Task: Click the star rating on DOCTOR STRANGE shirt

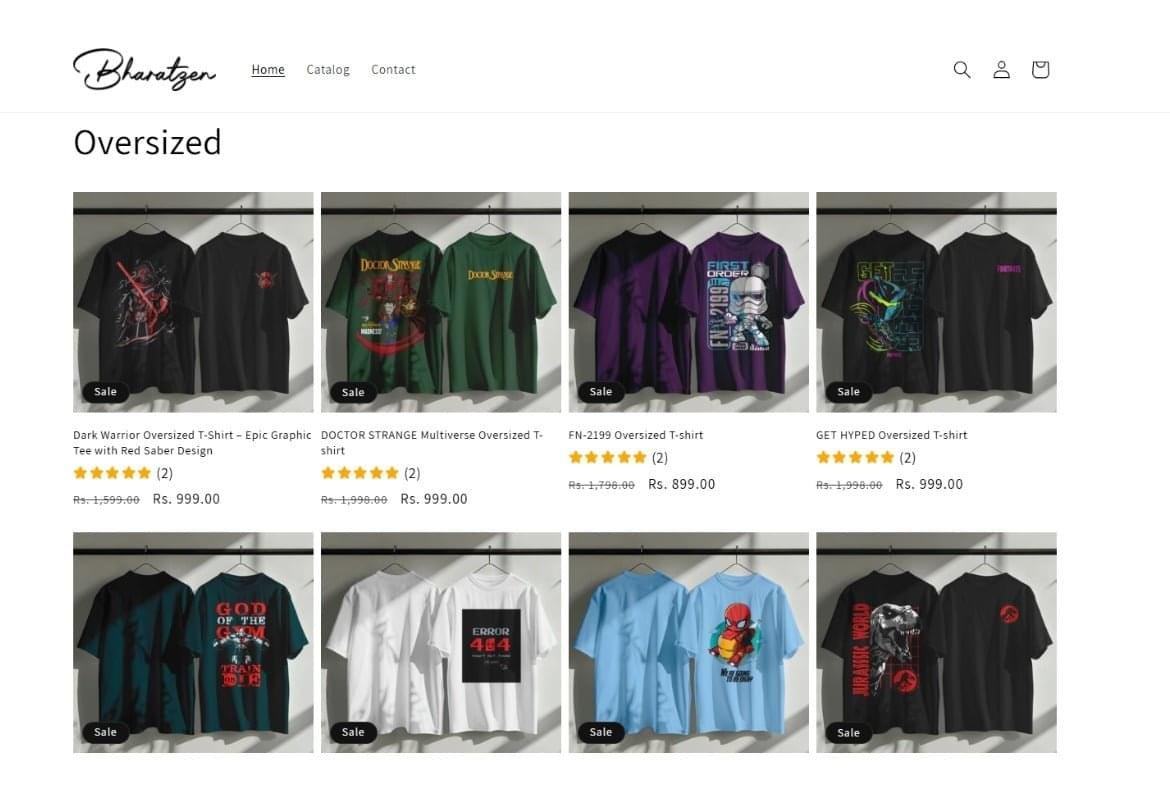Action: [359, 473]
